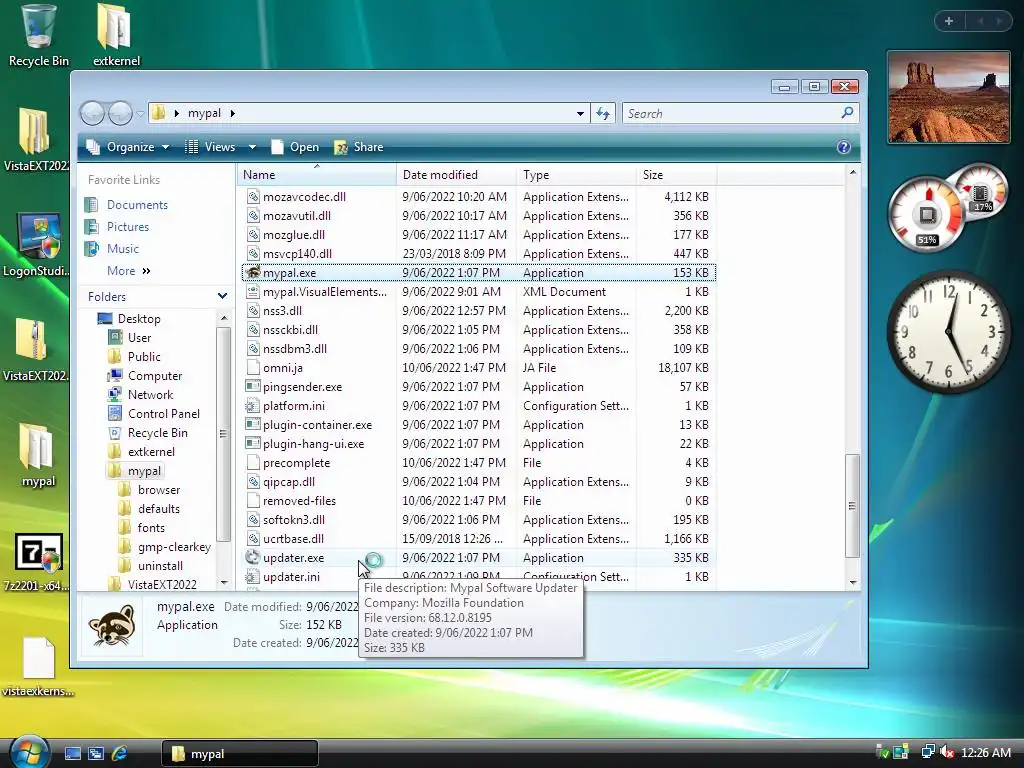
Task: Click the mypal.exe raccoon icon in list
Action: coord(253,273)
